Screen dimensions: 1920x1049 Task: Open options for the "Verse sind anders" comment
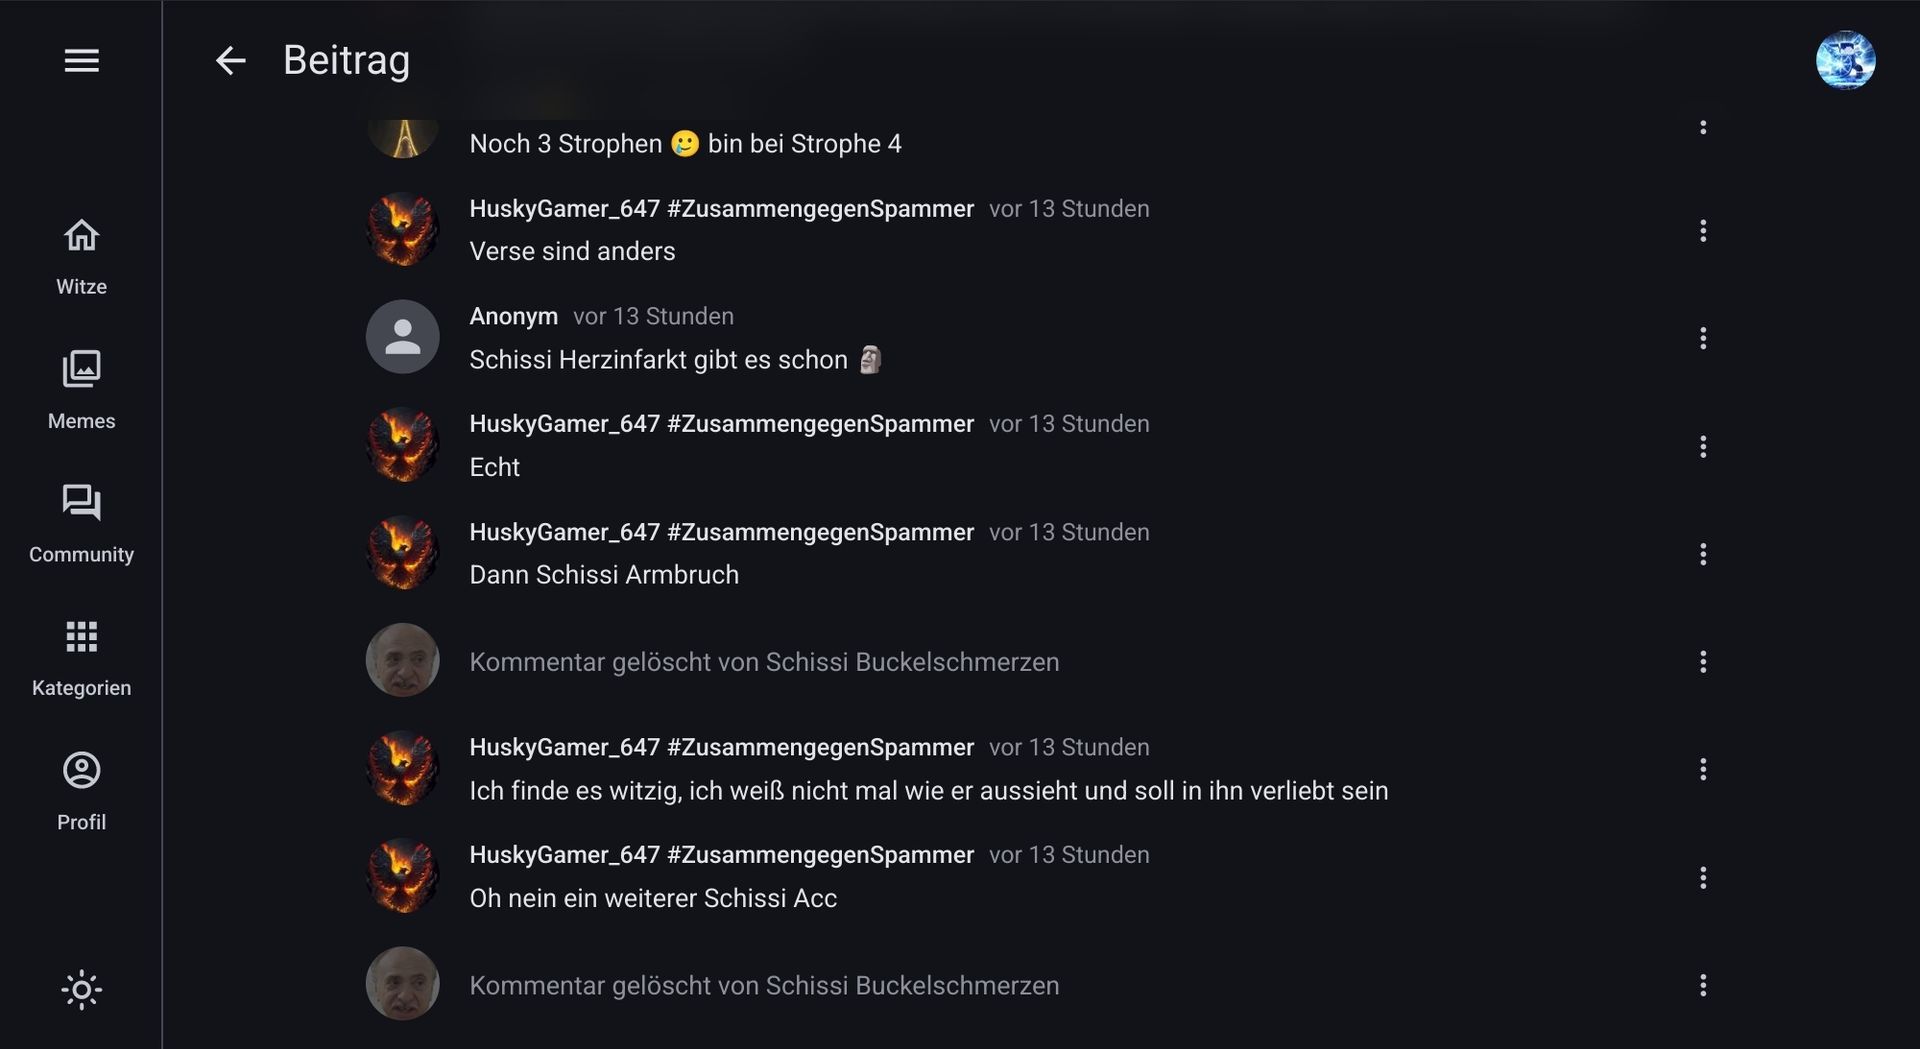coord(1703,231)
